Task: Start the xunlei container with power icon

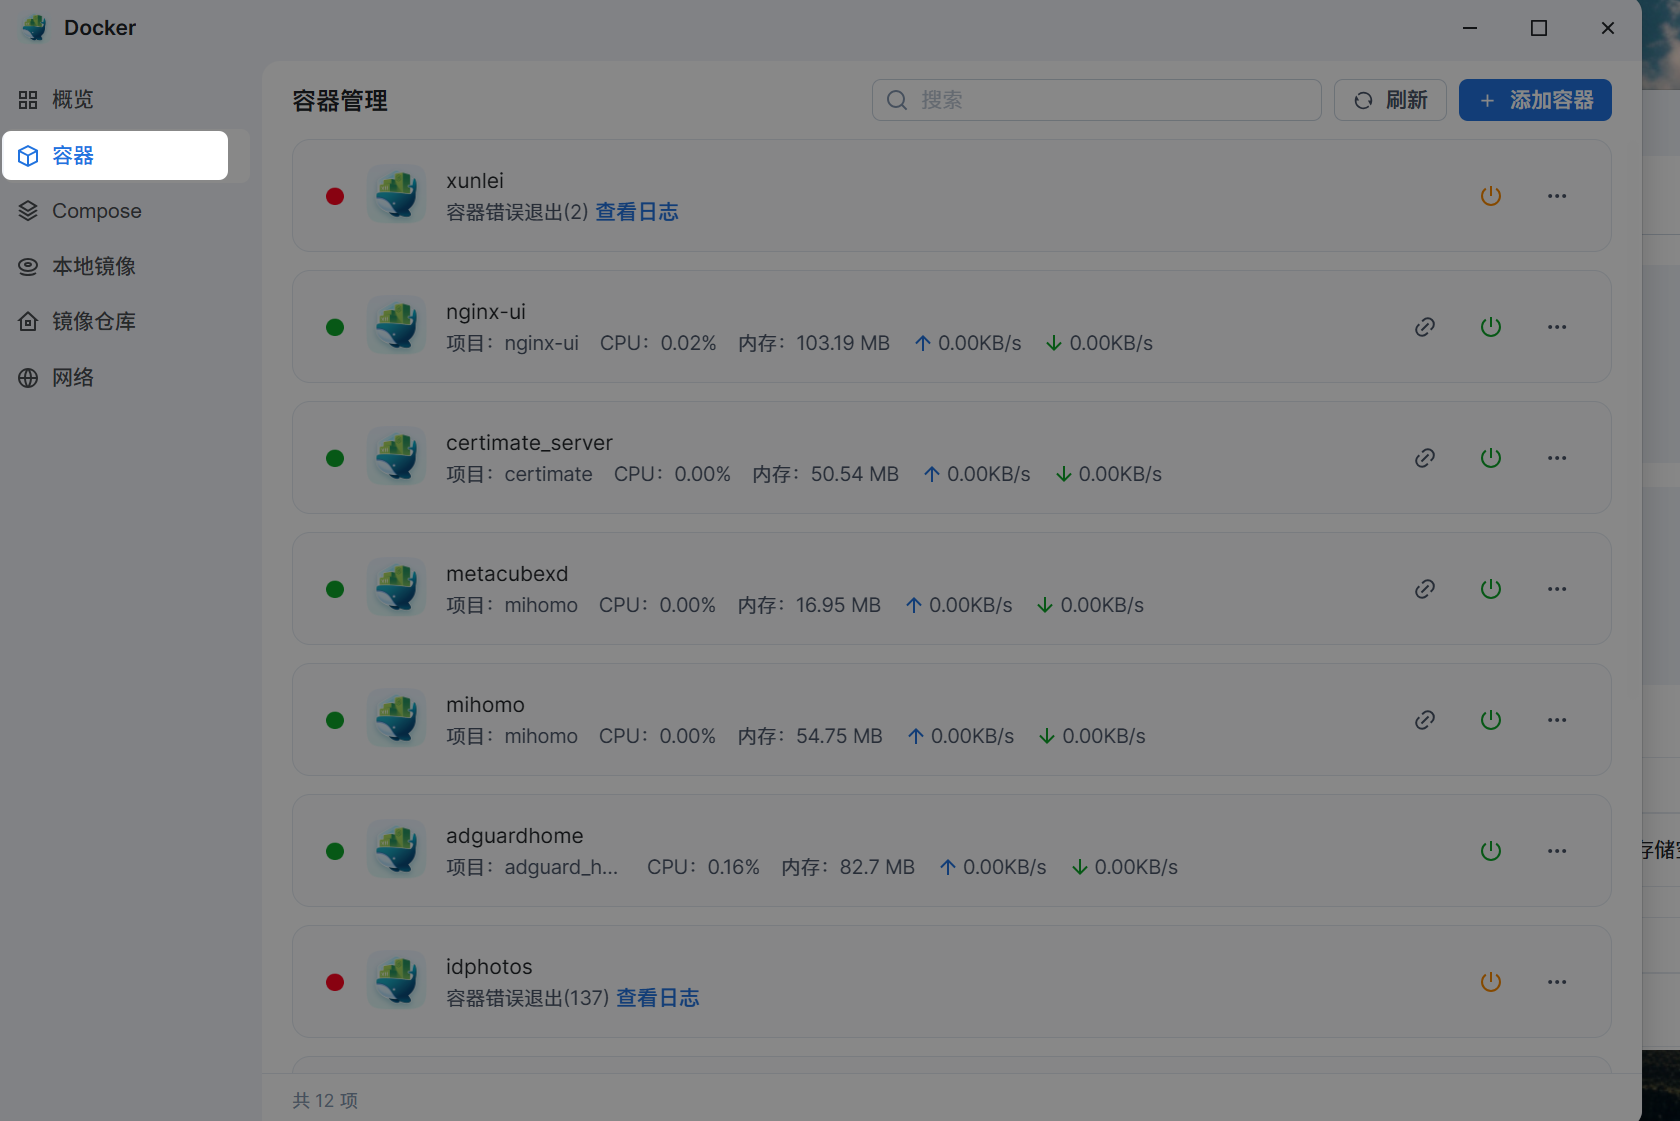Action: tap(1491, 196)
